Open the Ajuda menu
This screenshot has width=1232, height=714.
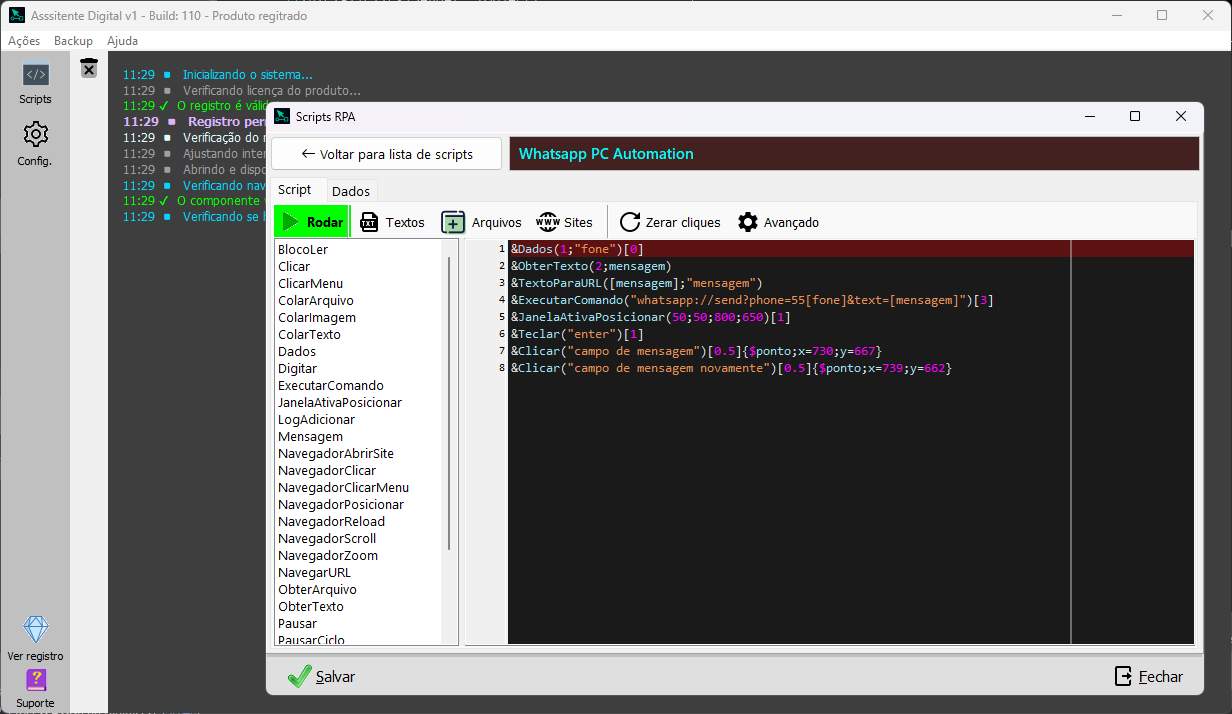122,41
